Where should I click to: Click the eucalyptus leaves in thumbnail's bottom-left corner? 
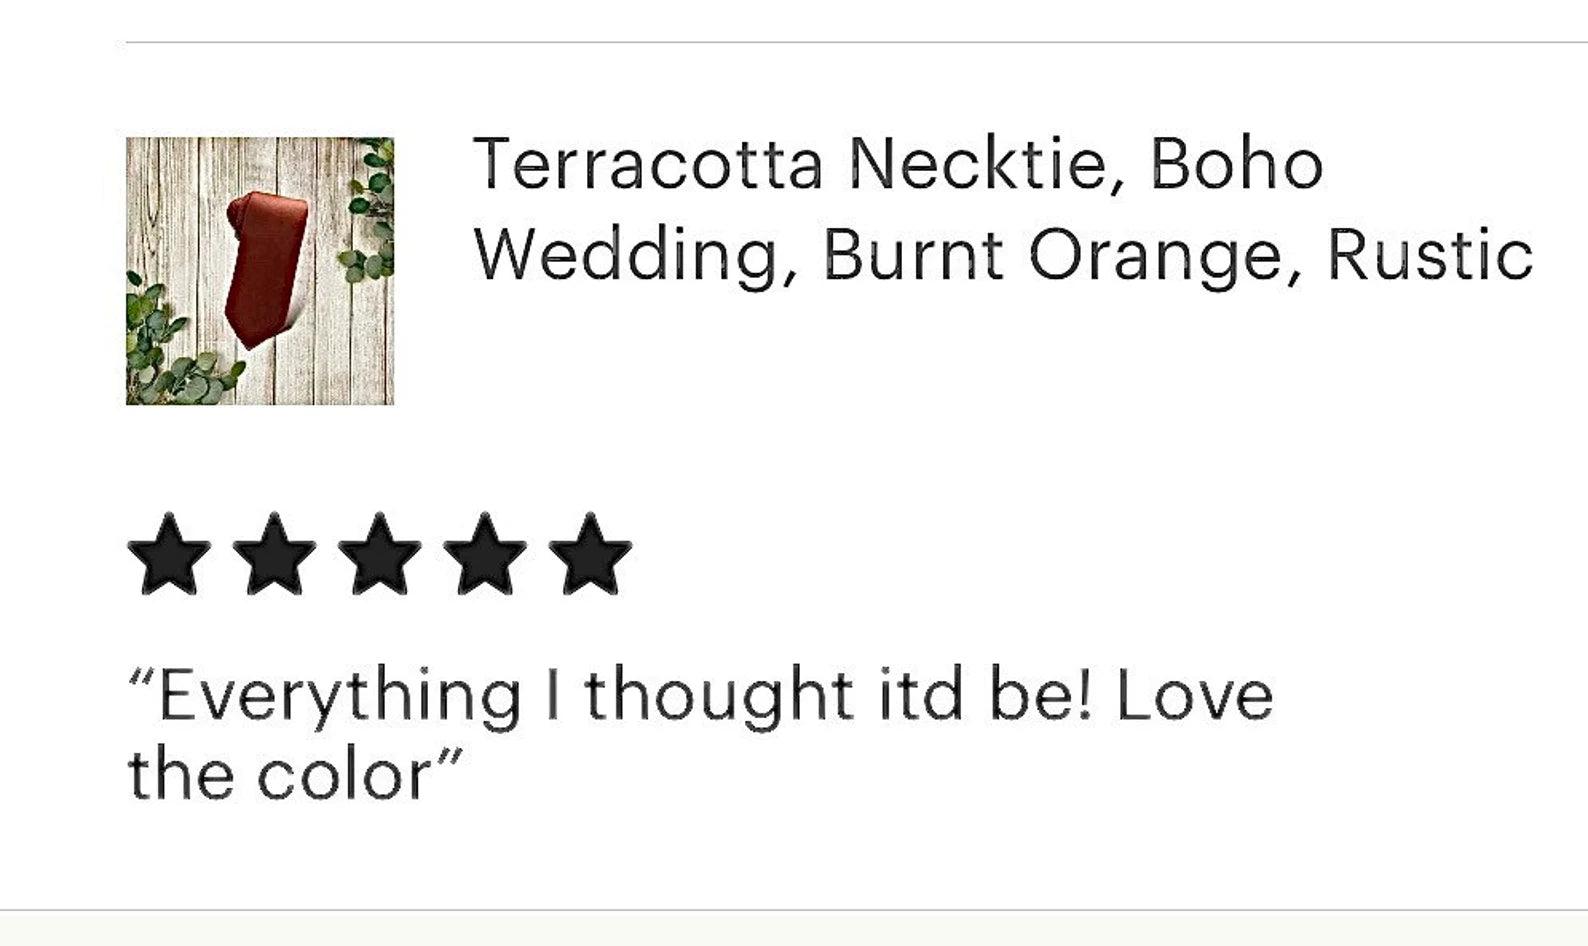click(x=160, y=350)
